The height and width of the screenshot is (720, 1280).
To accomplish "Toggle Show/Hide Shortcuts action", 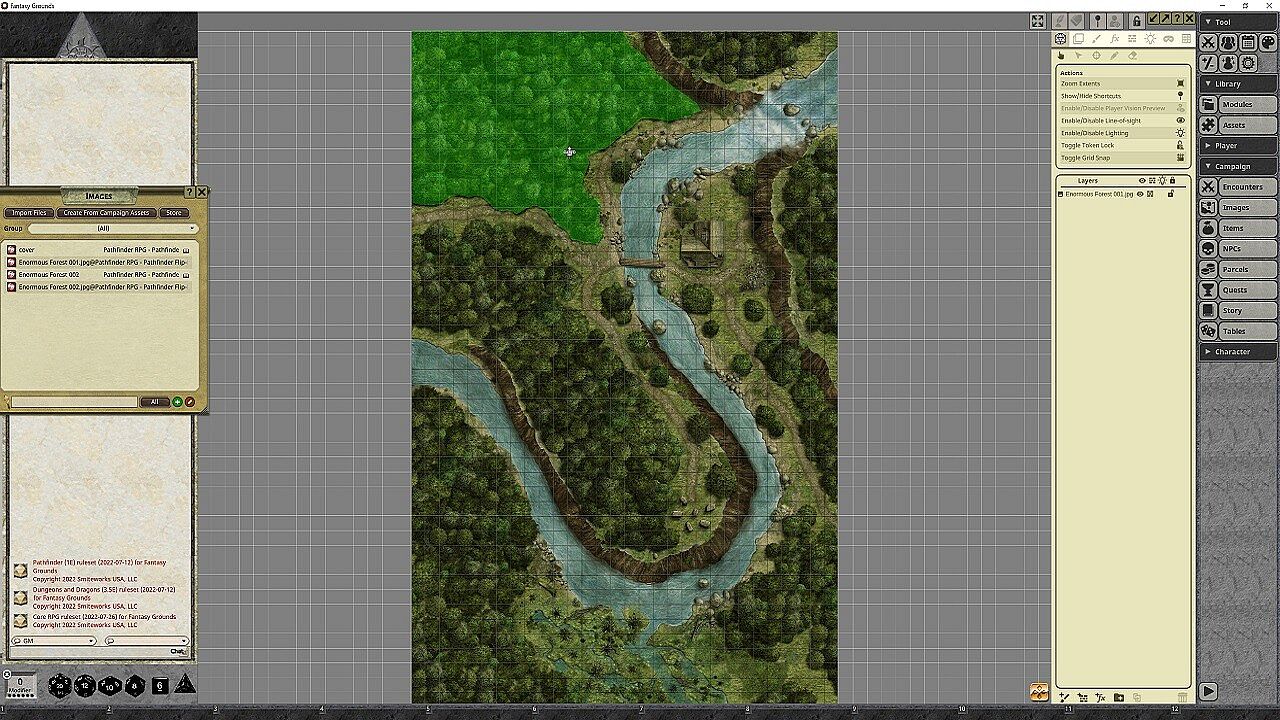I will [1122, 96].
